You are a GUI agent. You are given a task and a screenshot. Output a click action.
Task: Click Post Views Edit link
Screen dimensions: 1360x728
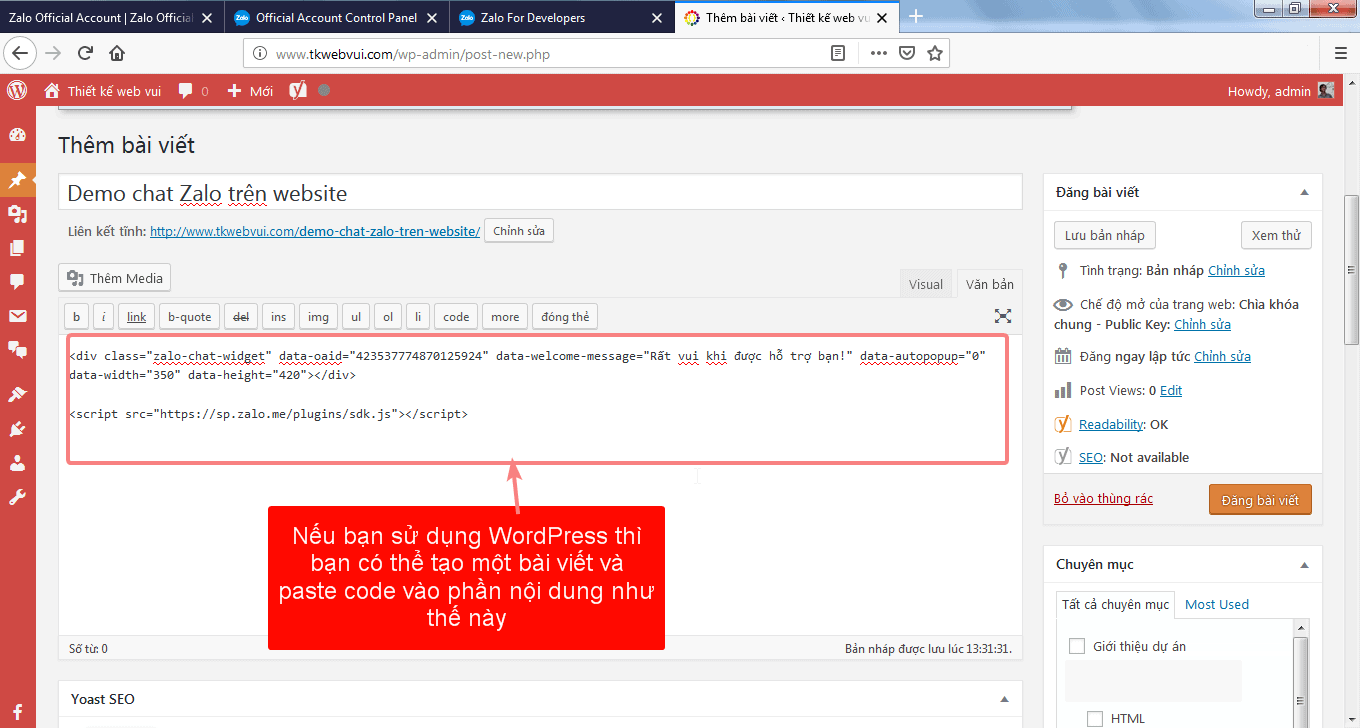click(x=1171, y=390)
